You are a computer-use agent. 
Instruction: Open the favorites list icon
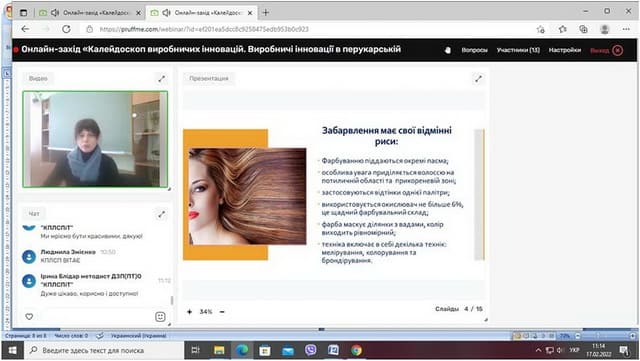pyautogui.click(x=562, y=29)
